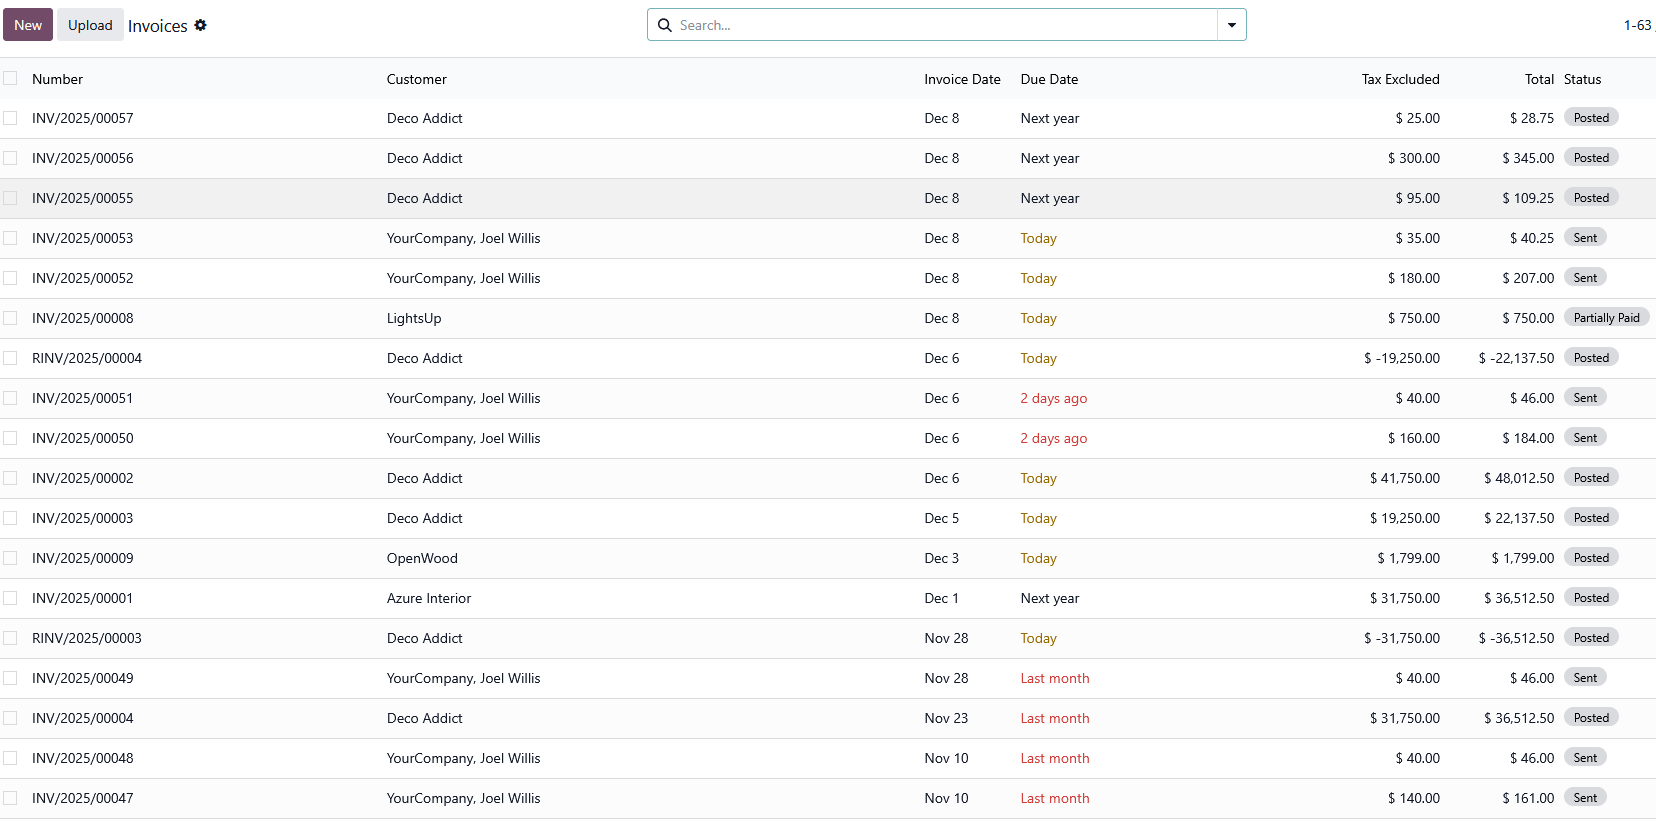Viewport: 1656px width, 821px height.
Task: Sort by Customer column header
Action: pyautogui.click(x=416, y=79)
